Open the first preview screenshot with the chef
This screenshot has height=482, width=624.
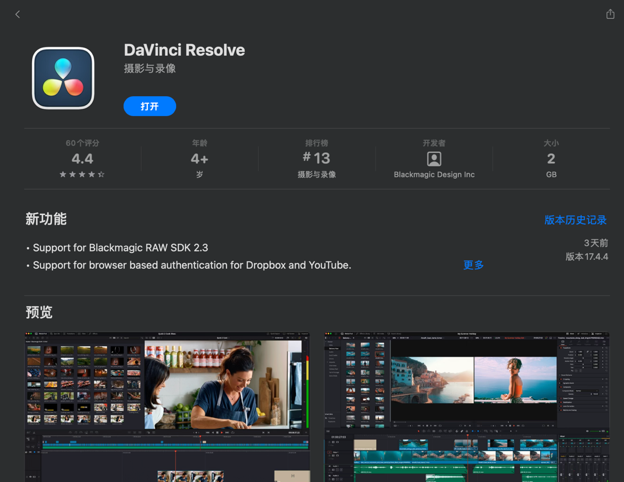coord(167,407)
